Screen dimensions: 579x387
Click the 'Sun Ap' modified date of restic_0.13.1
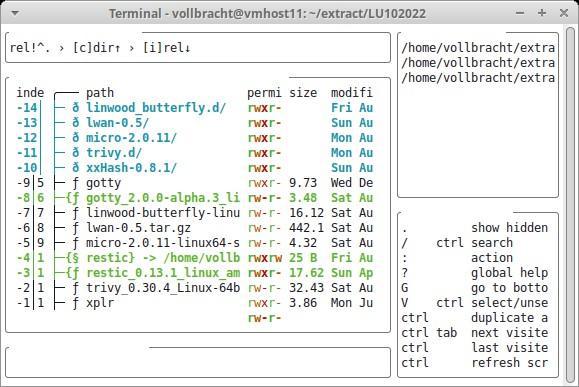pyautogui.click(x=352, y=273)
